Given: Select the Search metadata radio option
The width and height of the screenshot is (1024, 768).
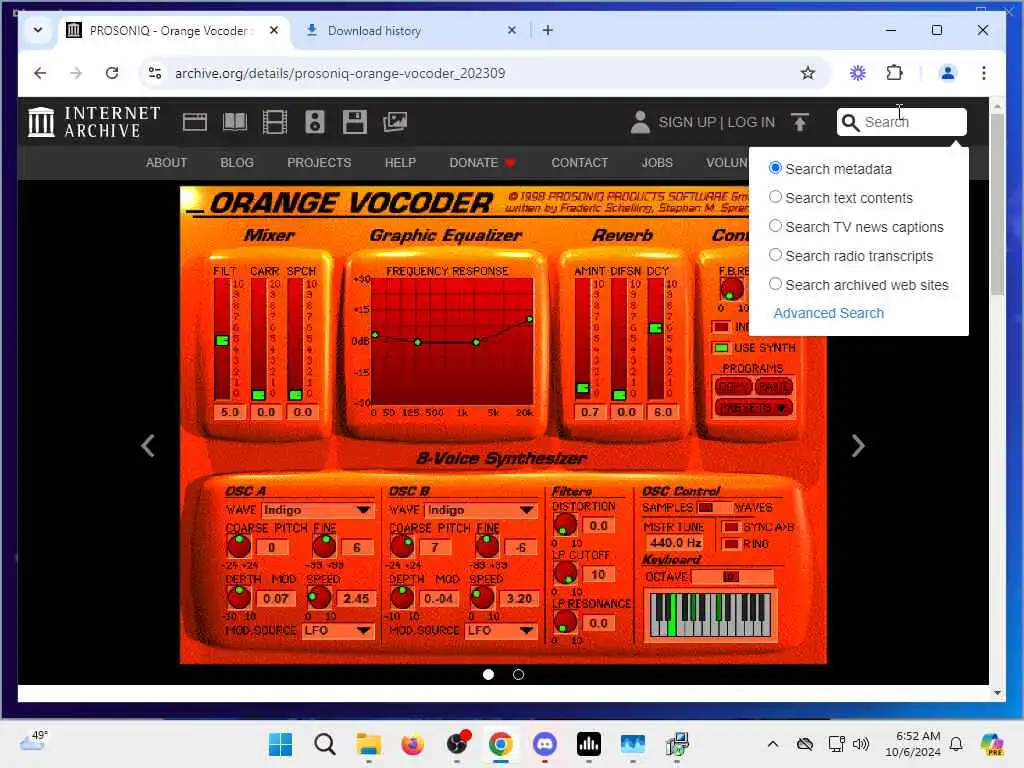Looking at the screenshot, I should tap(775, 168).
